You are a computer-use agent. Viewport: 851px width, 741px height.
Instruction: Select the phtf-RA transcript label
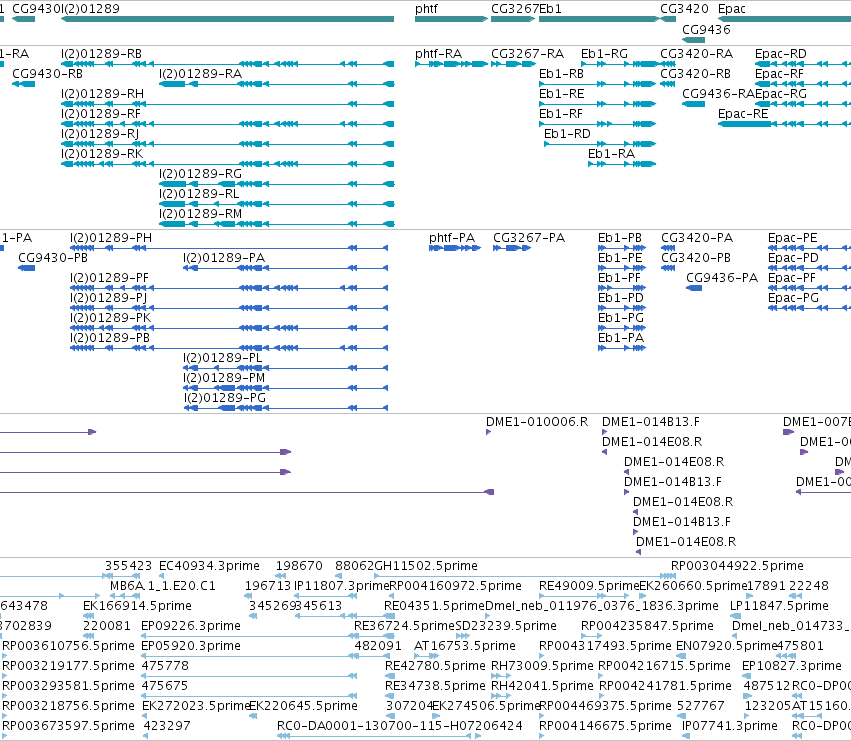pyautogui.click(x=439, y=54)
